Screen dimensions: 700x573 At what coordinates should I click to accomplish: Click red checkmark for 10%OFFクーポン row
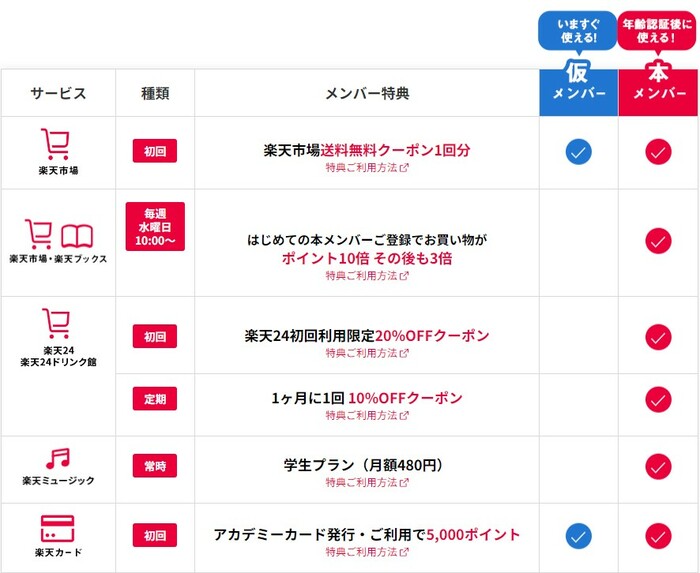click(x=658, y=399)
